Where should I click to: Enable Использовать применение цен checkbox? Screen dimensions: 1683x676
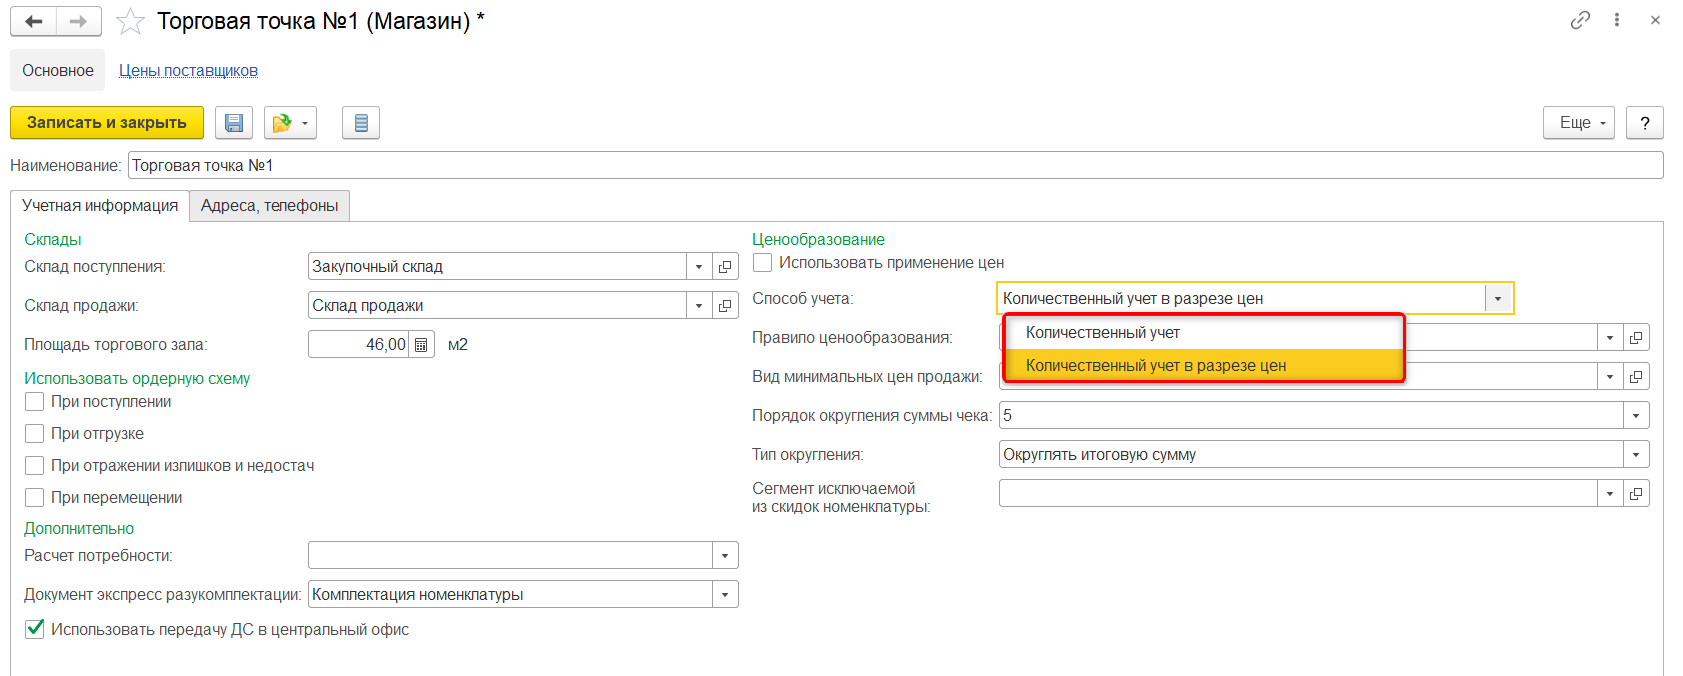[763, 263]
